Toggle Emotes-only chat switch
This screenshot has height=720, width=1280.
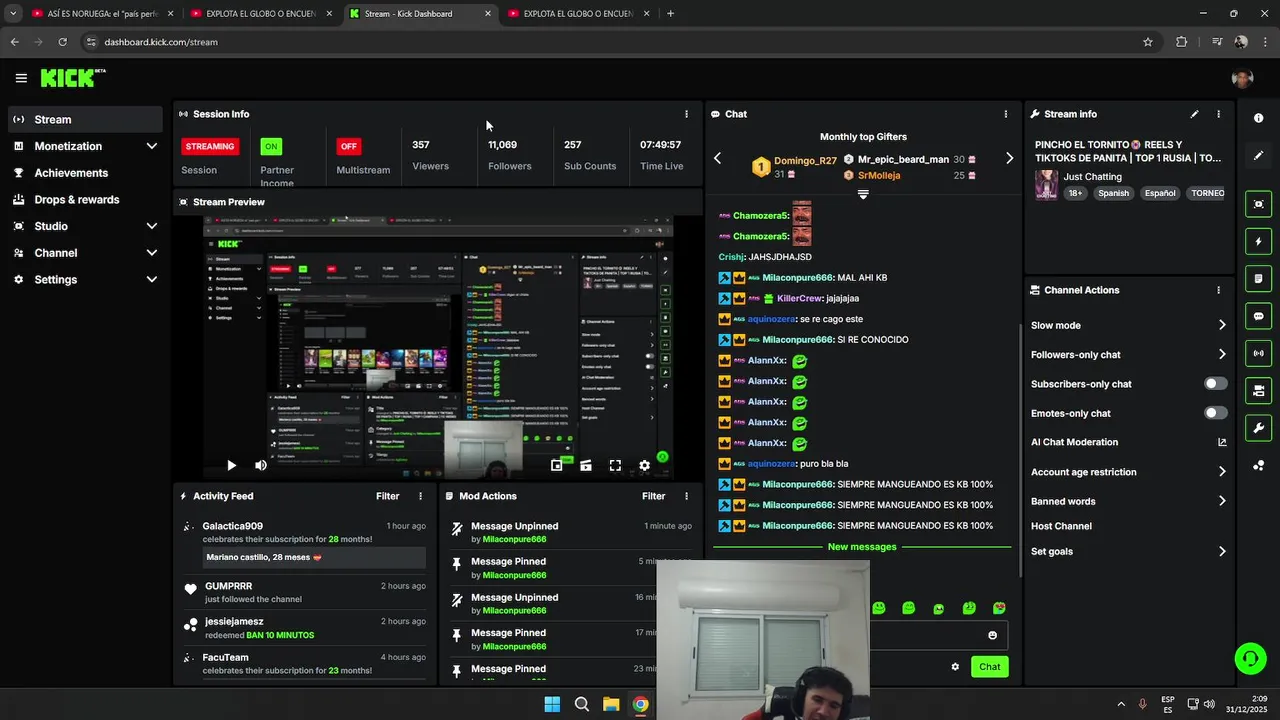coord(1215,413)
